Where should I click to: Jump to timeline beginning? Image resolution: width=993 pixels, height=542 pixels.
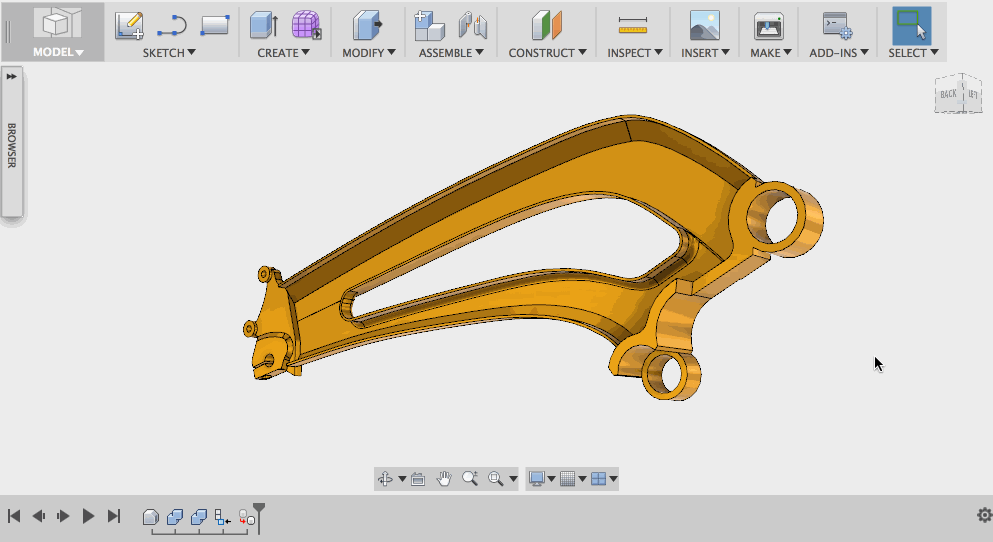[x=14, y=516]
